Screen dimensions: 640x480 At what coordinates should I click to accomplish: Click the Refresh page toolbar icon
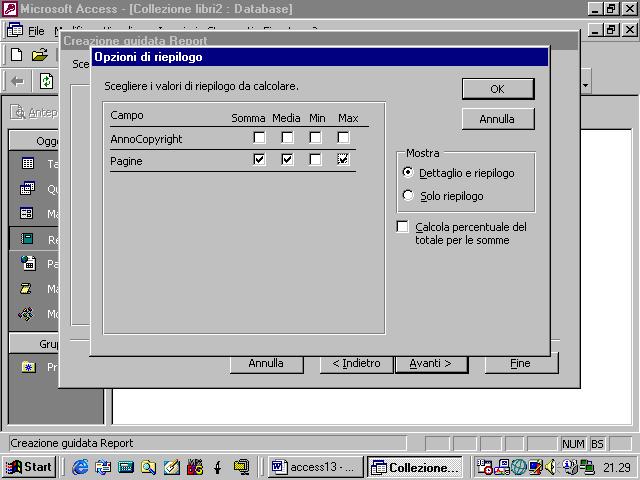point(46,81)
